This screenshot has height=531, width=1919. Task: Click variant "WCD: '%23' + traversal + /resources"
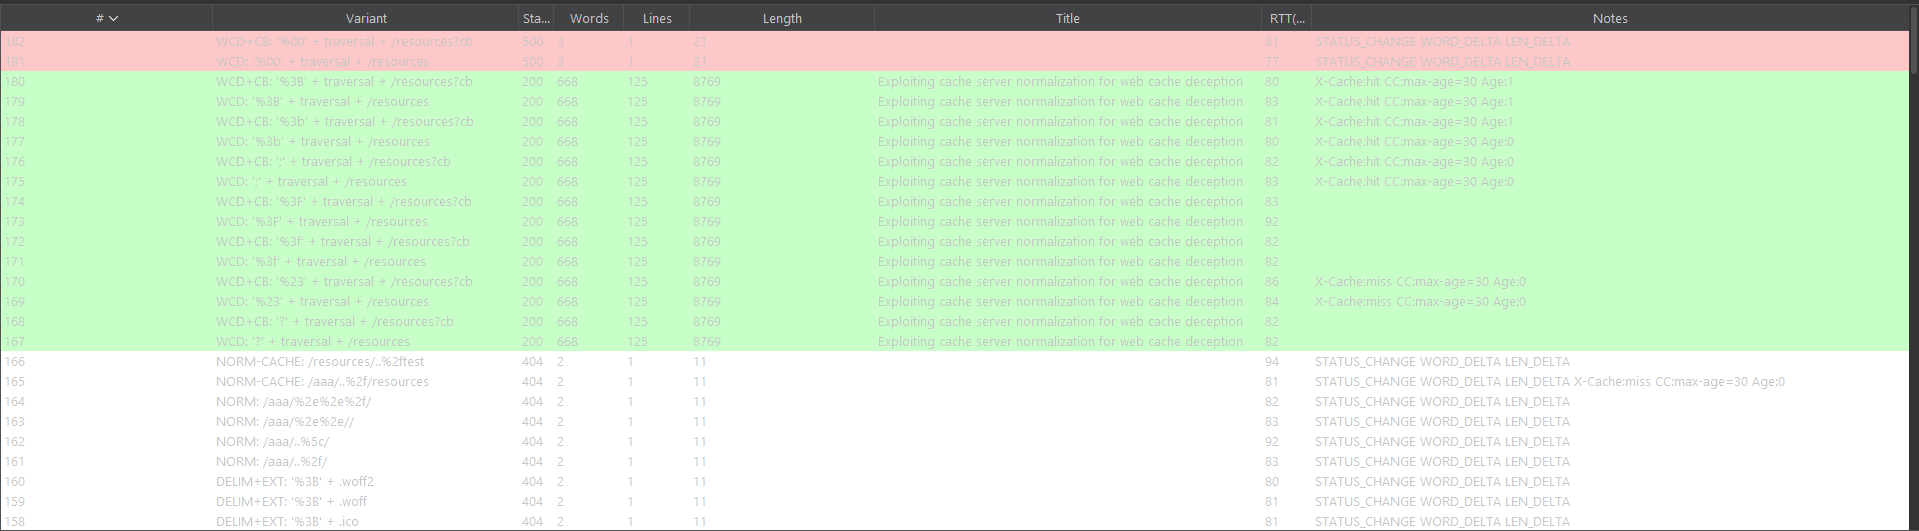coord(322,302)
